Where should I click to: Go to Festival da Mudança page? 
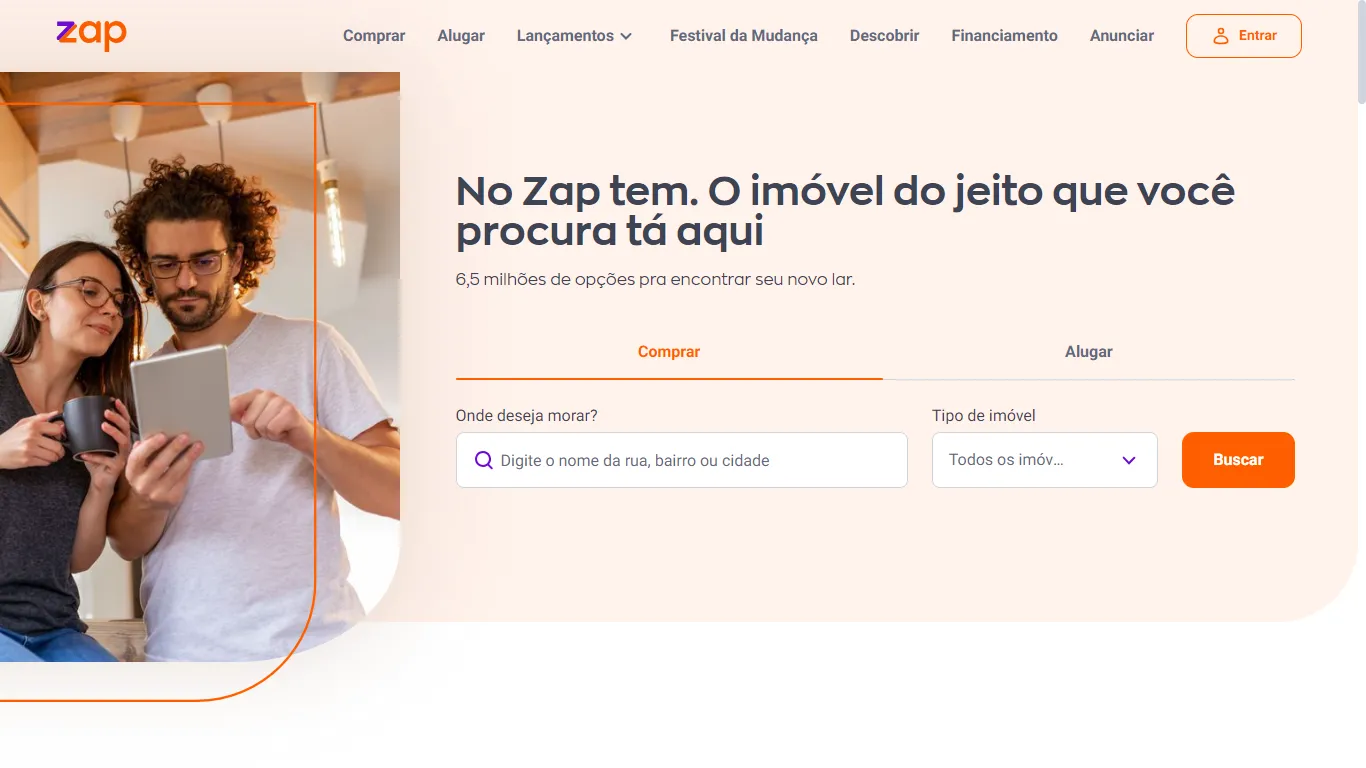coord(744,36)
